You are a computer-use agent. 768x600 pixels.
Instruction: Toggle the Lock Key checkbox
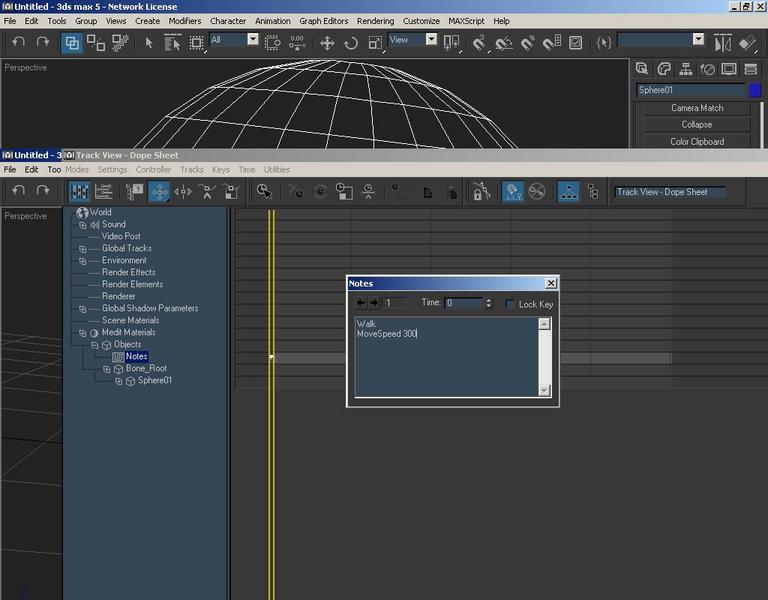(x=509, y=304)
